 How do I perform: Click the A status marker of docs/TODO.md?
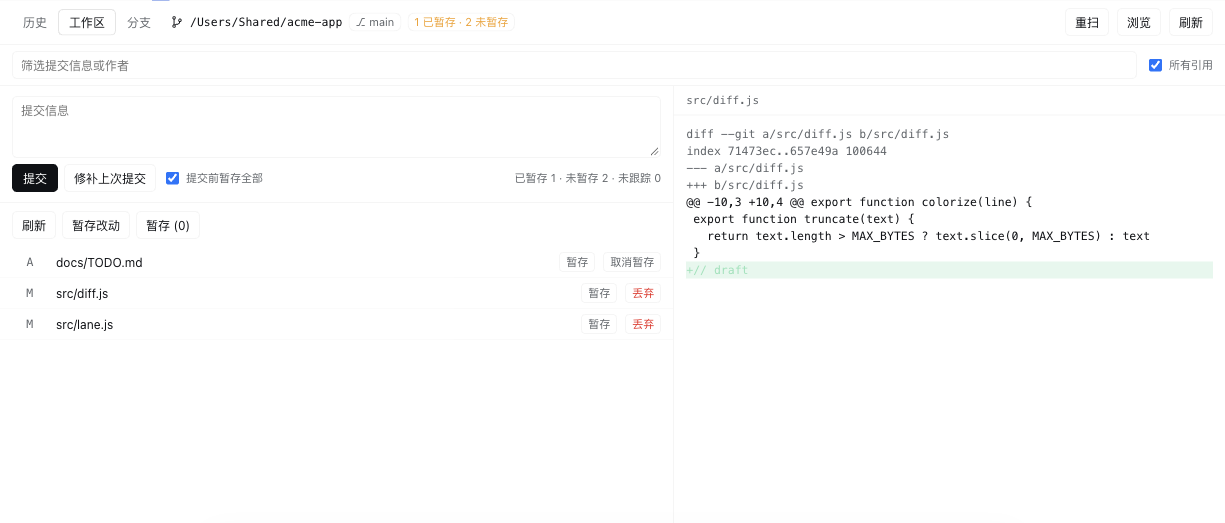(30, 262)
